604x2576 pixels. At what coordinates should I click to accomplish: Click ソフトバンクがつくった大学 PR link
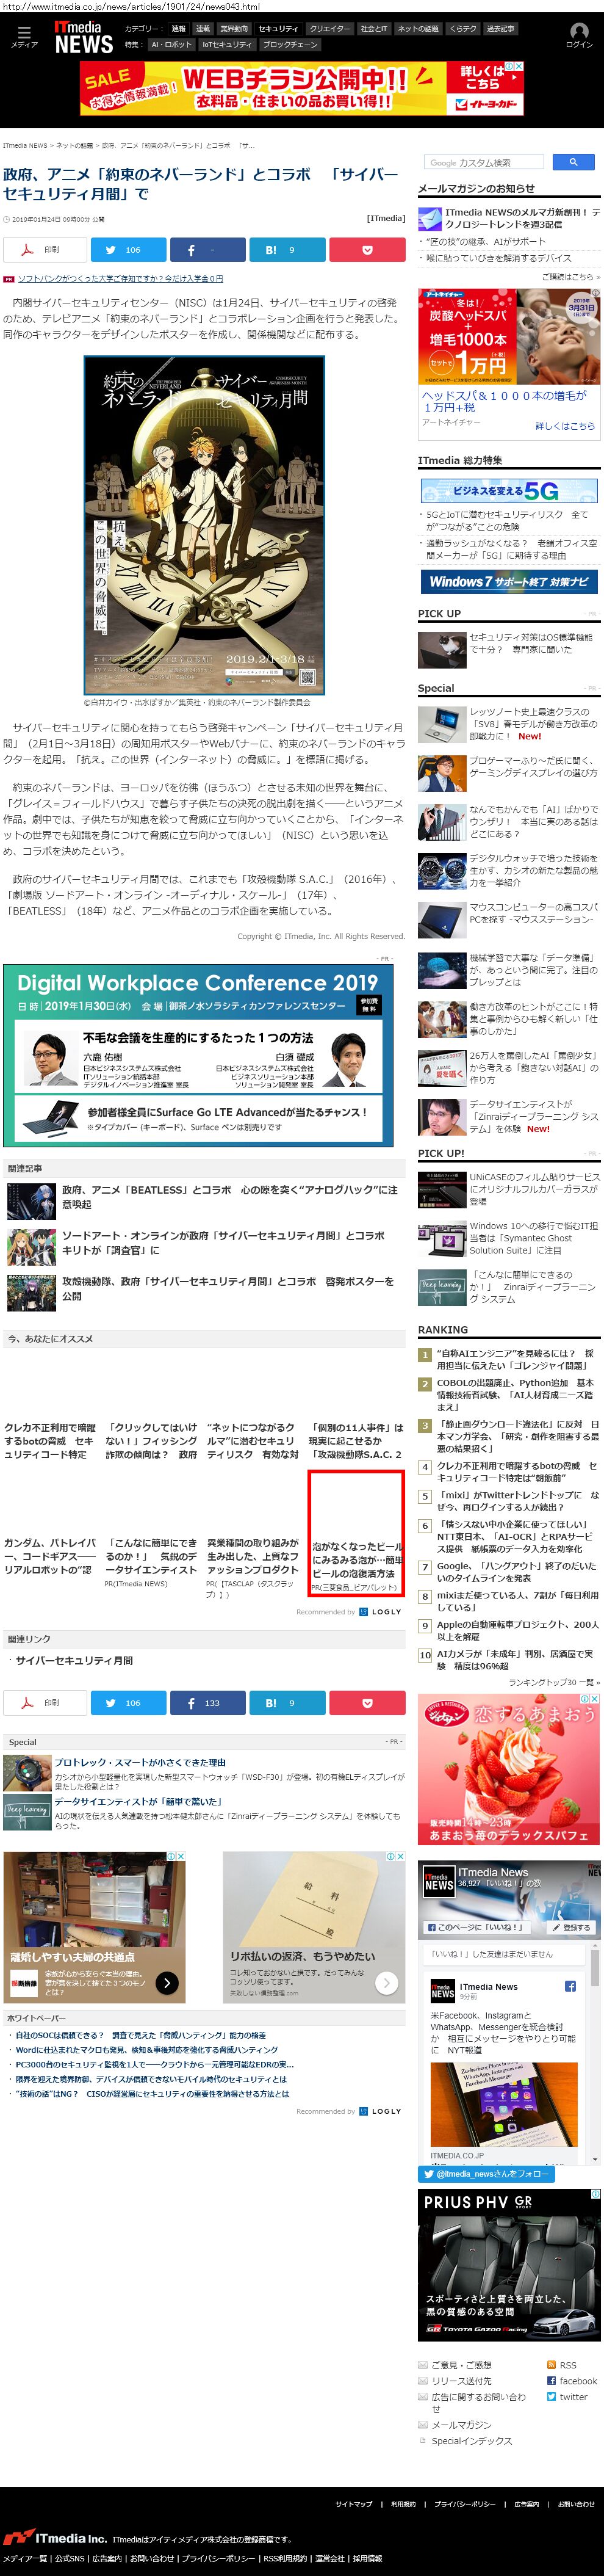121,279
